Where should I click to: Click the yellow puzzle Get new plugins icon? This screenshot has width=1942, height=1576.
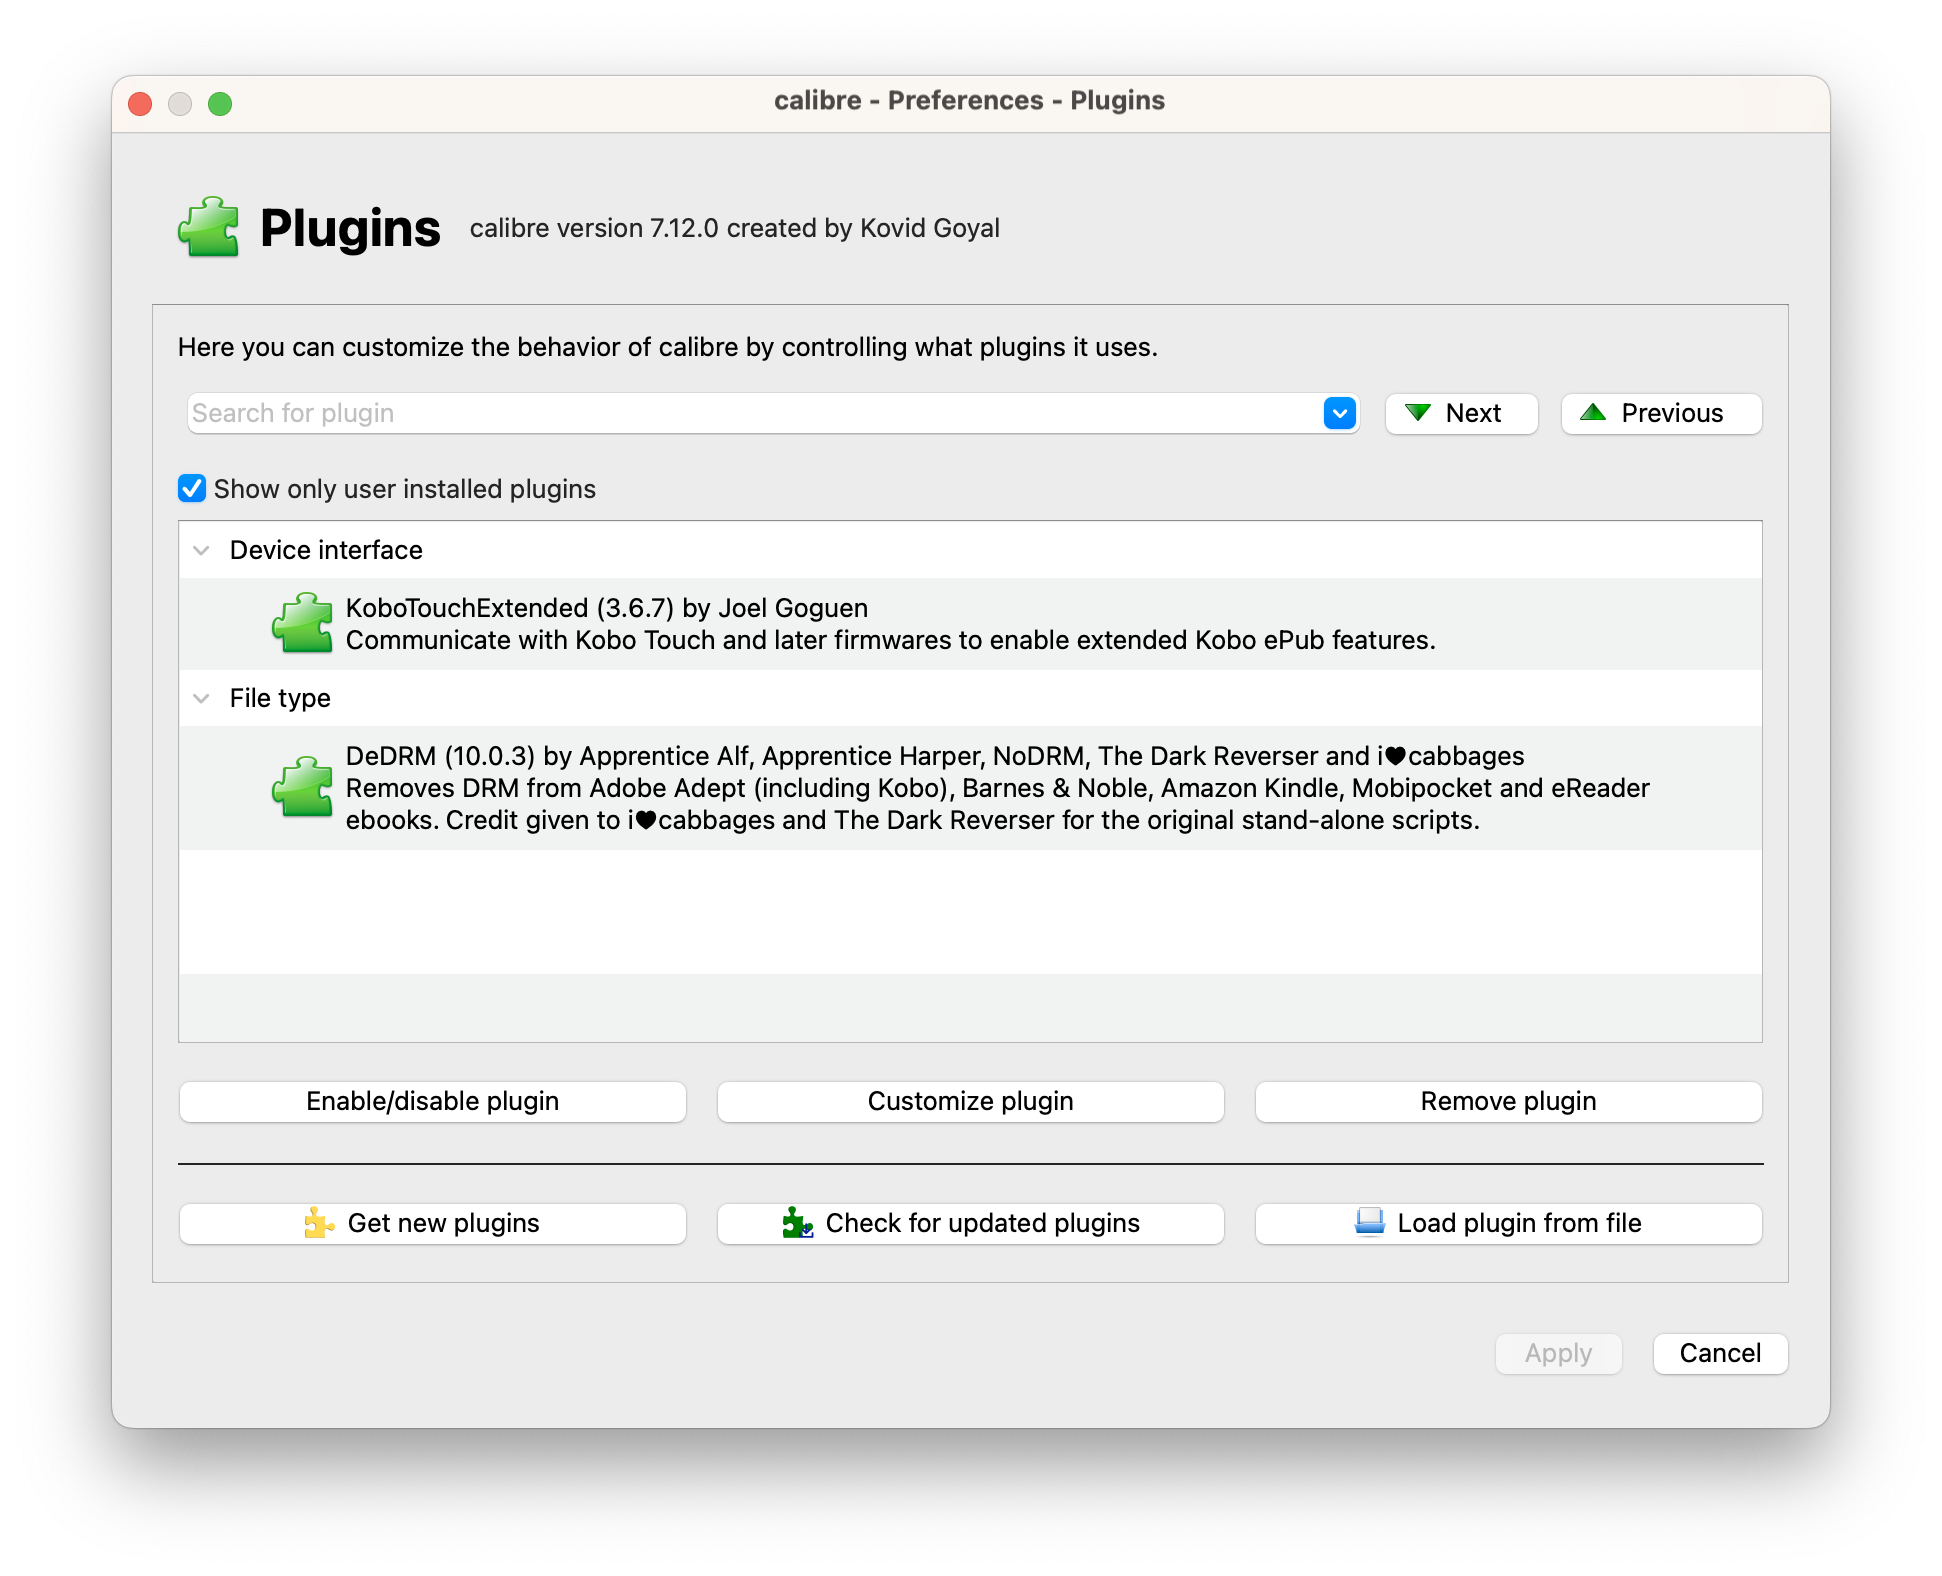(319, 1223)
